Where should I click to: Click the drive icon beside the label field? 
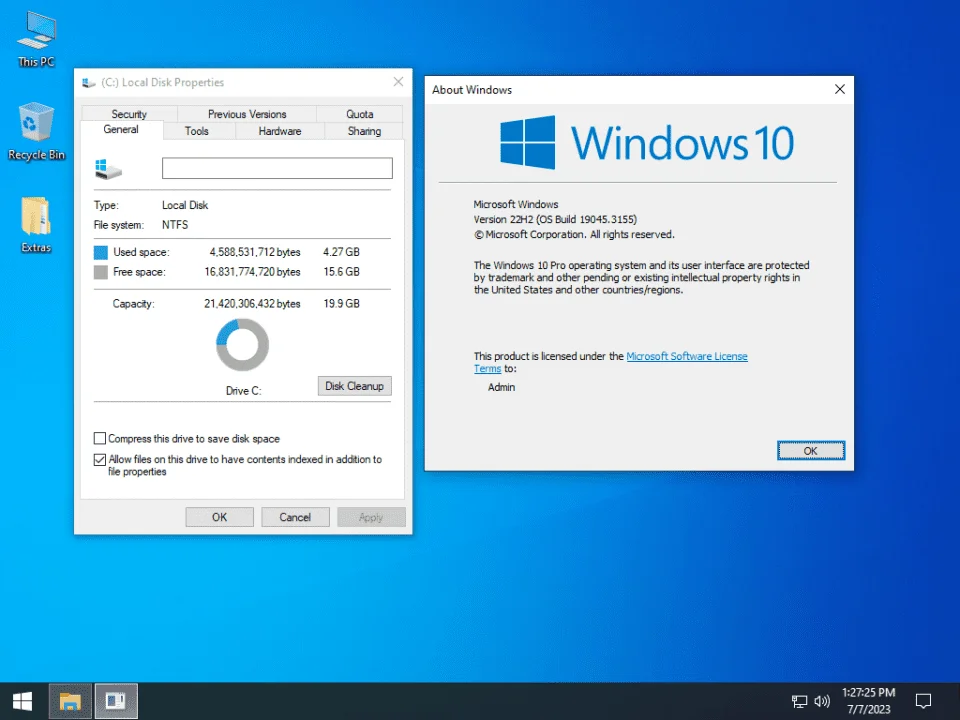coord(108,169)
